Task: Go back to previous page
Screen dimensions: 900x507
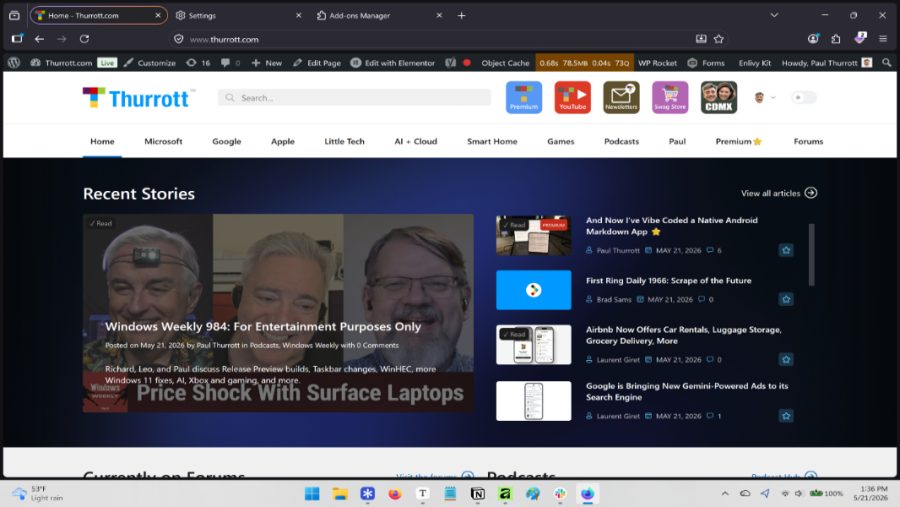Action: coord(39,39)
